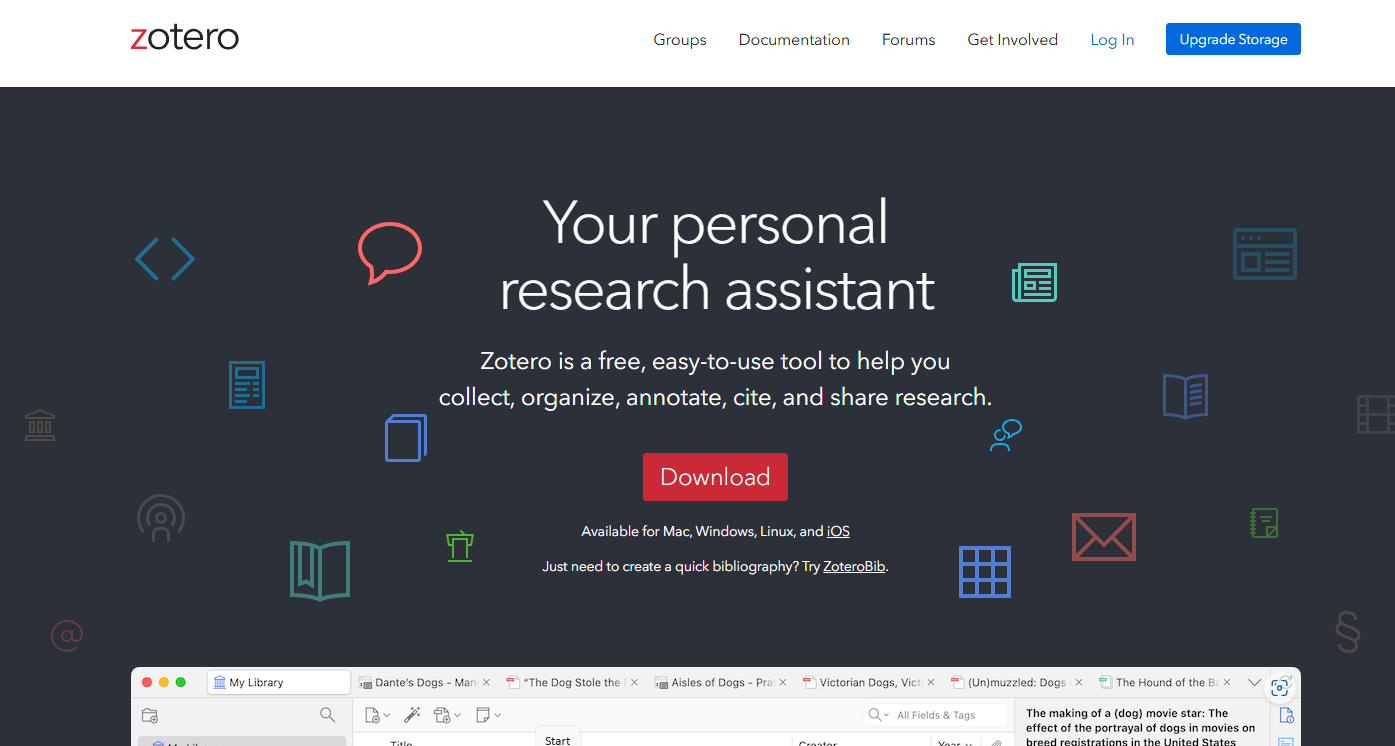
Task: Click the Start tooltip label
Action: [558, 739]
